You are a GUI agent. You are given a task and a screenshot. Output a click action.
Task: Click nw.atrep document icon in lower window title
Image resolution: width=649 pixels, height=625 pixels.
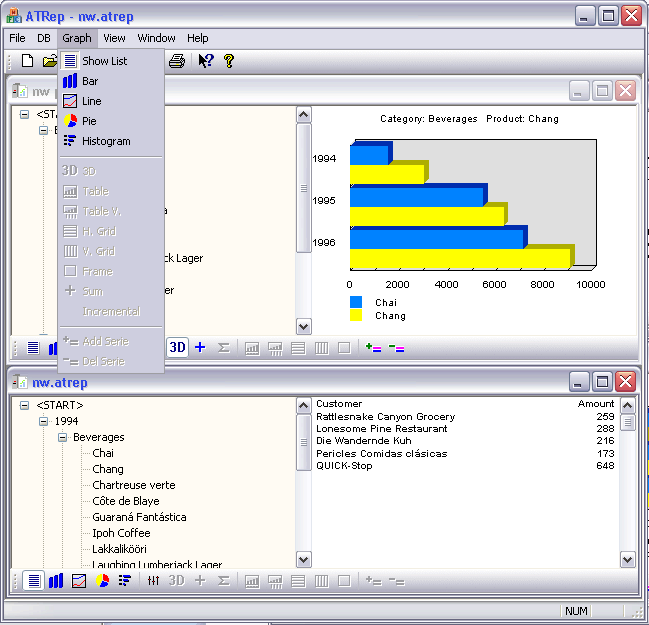19,382
